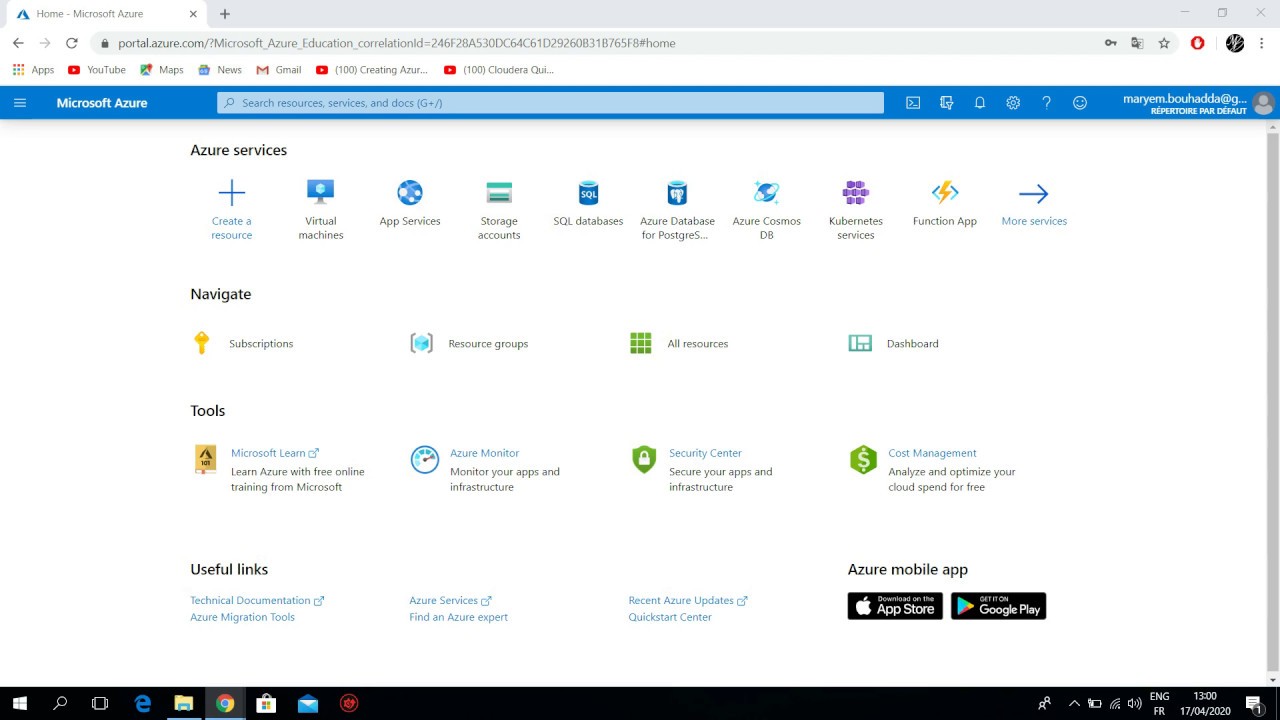Open News bookmark
The height and width of the screenshot is (720, 1280).
click(x=220, y=70)
